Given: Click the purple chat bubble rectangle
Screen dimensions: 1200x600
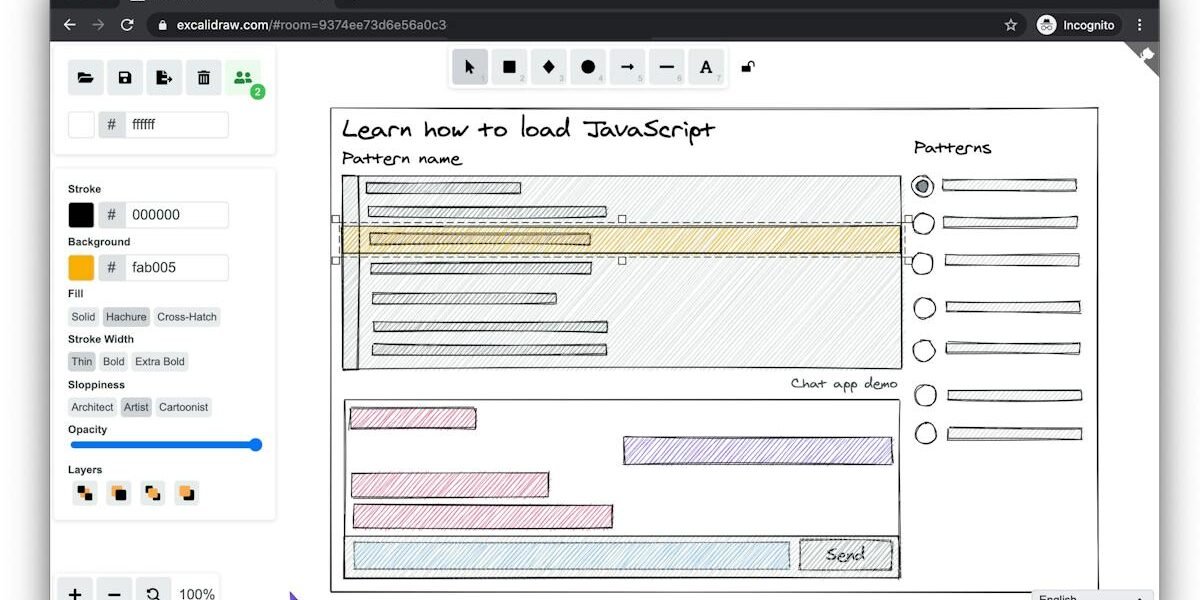Looking at the screenshot, I should (x=758, y=451).
